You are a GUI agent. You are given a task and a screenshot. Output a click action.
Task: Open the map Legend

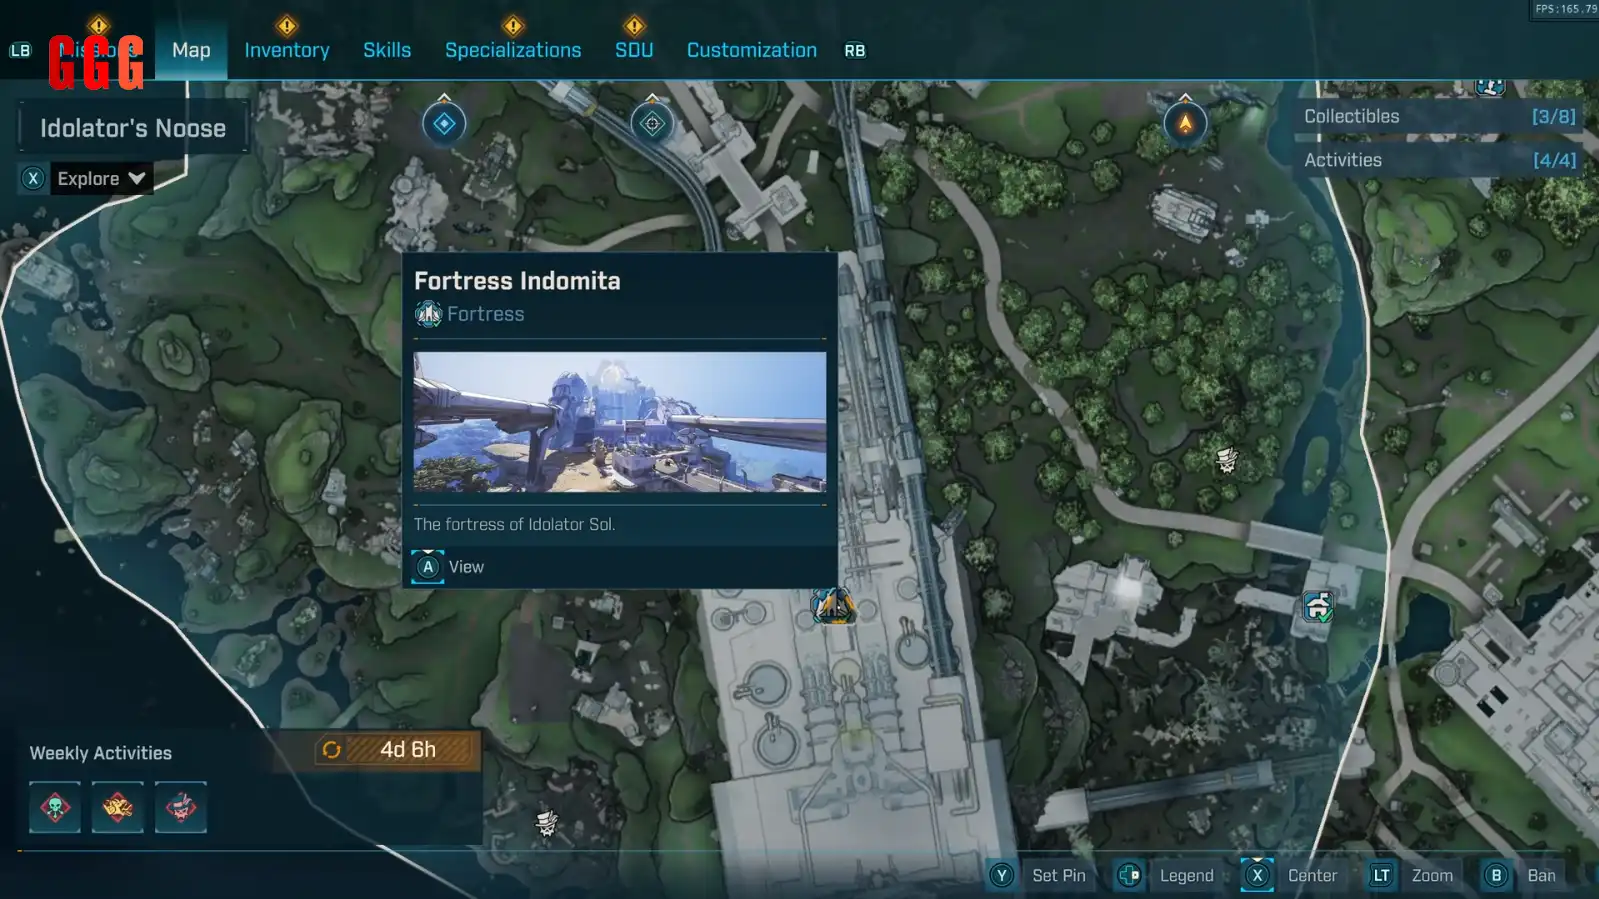(x=1187, y=875)
